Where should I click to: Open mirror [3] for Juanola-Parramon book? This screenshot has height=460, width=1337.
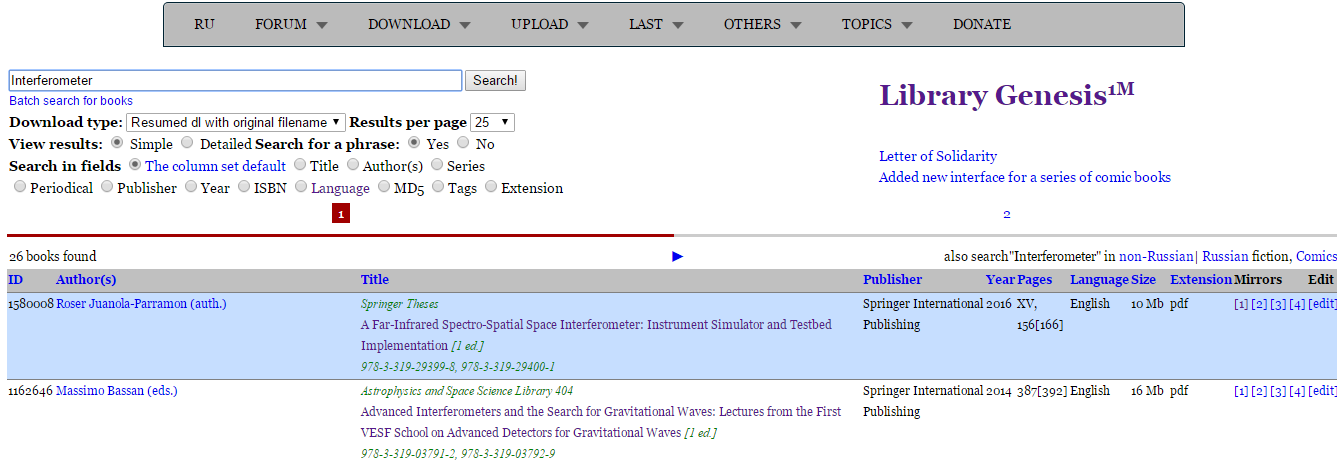pyautogui.click(x=1278, y=304)
